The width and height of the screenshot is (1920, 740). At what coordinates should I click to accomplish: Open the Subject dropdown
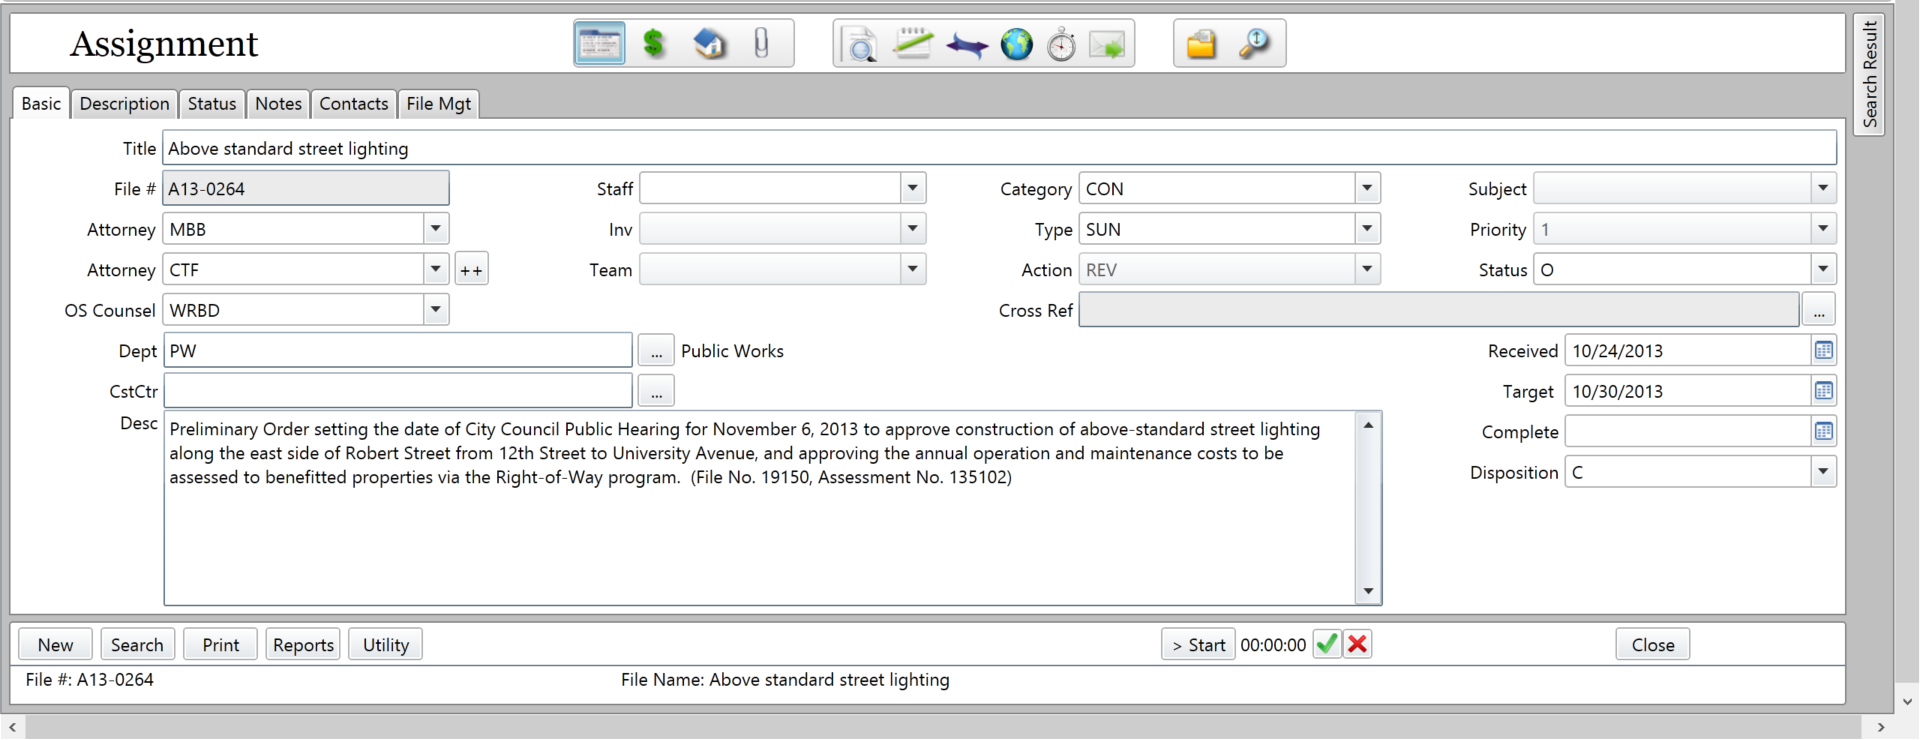tap(1823, 188)
